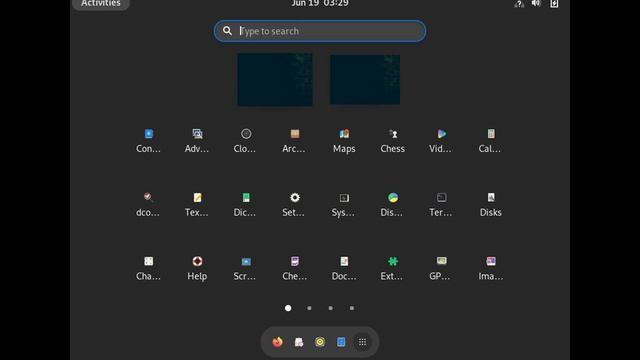Open the Maps app

point(344,140)
